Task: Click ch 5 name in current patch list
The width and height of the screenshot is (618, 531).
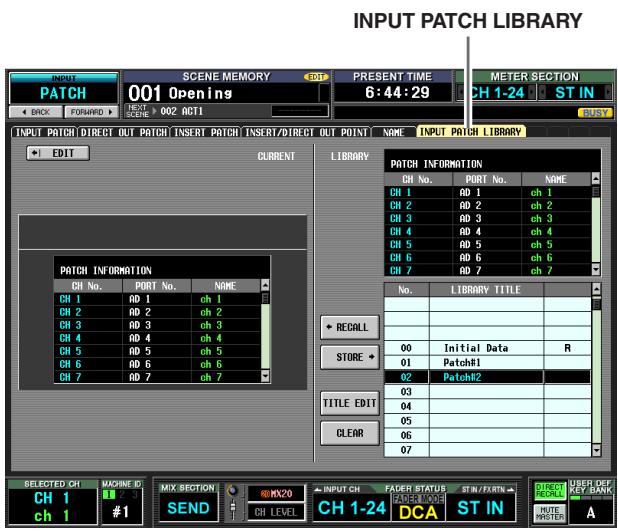Action: click(x=211, y=351)
